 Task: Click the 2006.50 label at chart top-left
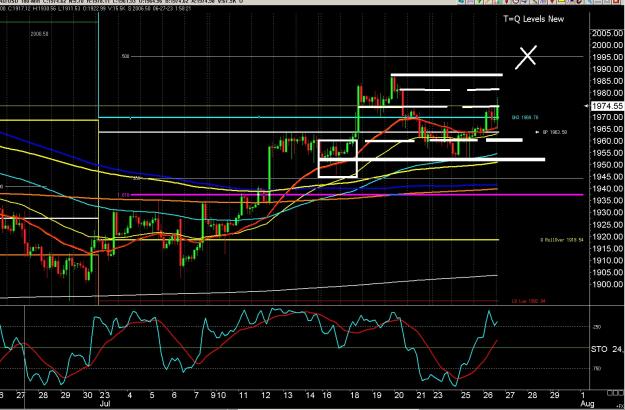(x=39, y=34)
